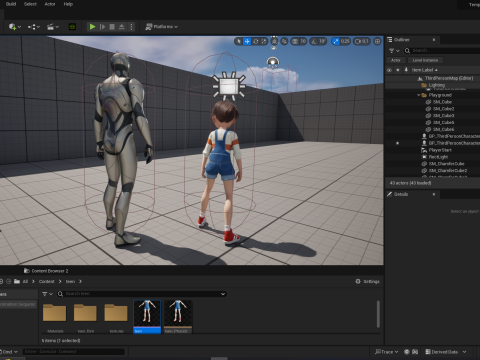Choose the Select objects mode in viewport

pyautogui.click(x=238, y=41)
